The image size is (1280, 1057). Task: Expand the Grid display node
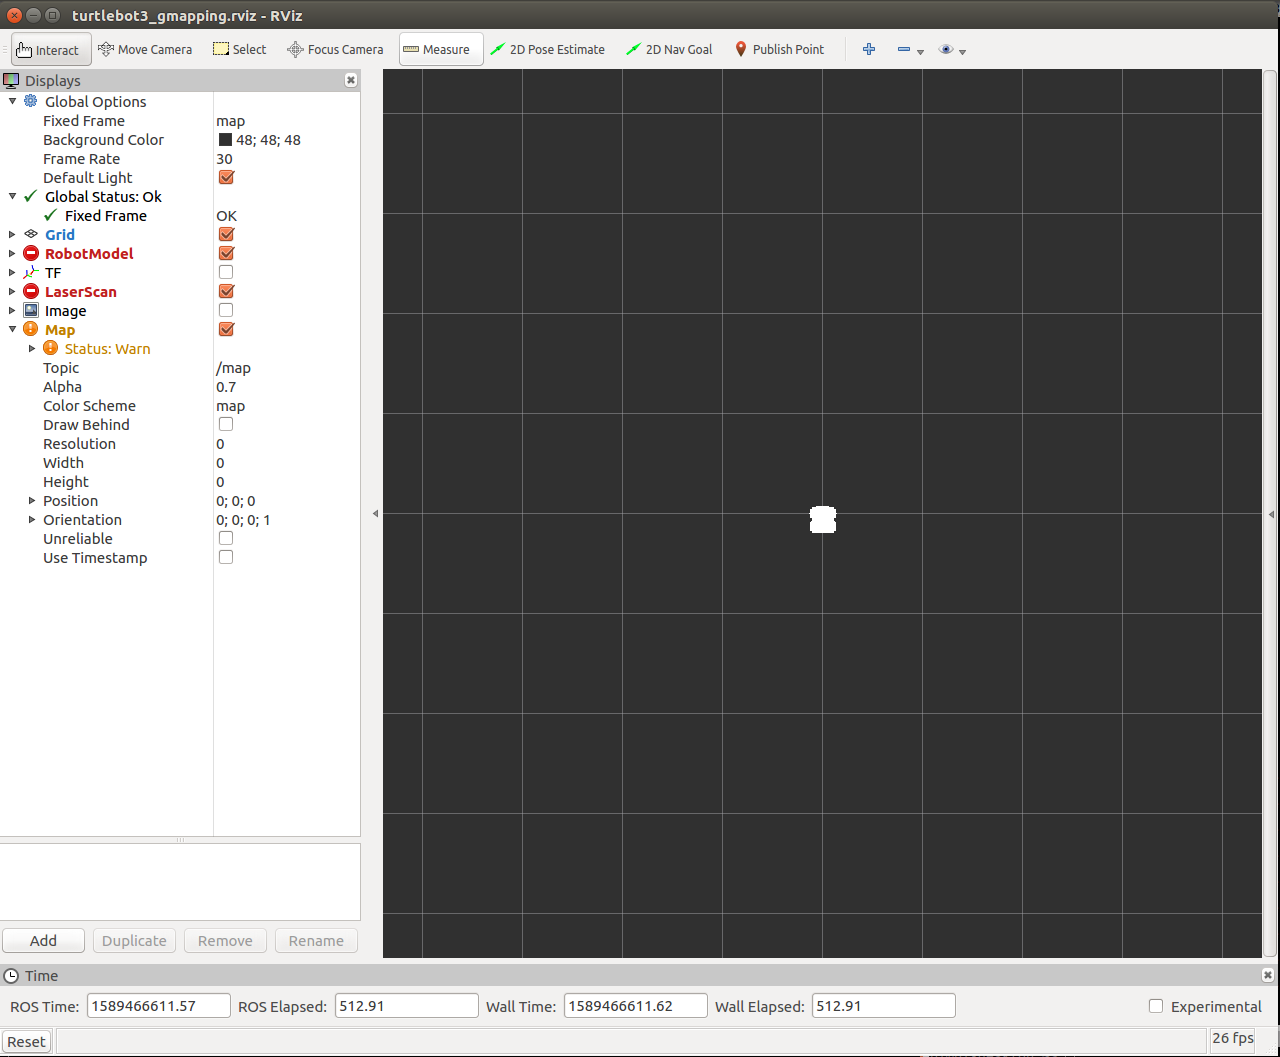pyautogui.click(x=12, y=234)
